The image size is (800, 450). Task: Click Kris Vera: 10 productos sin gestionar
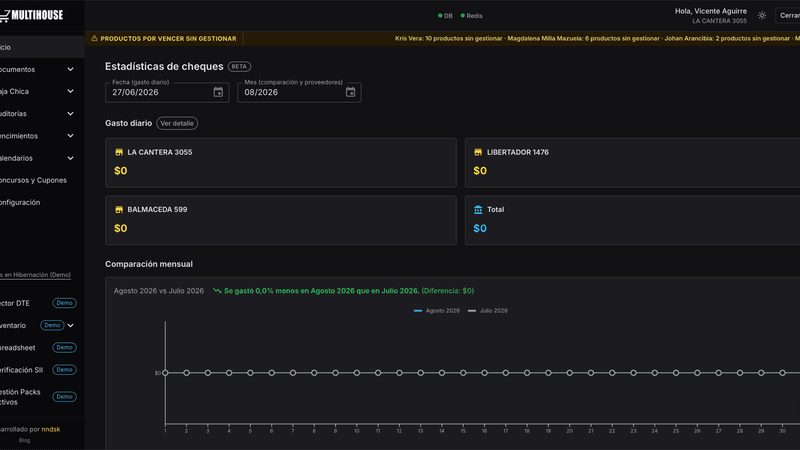point(448,39)
